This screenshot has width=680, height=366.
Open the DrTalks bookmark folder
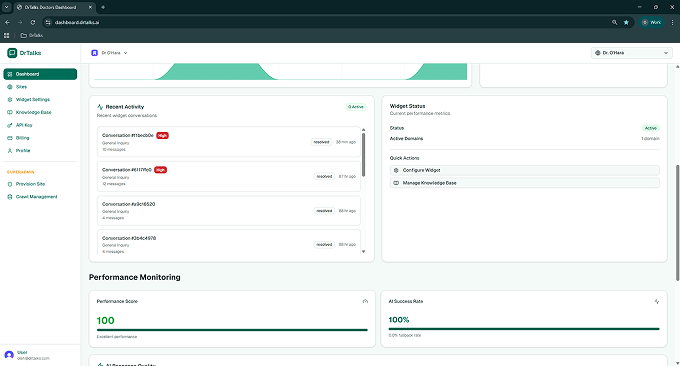click(32, 36)
